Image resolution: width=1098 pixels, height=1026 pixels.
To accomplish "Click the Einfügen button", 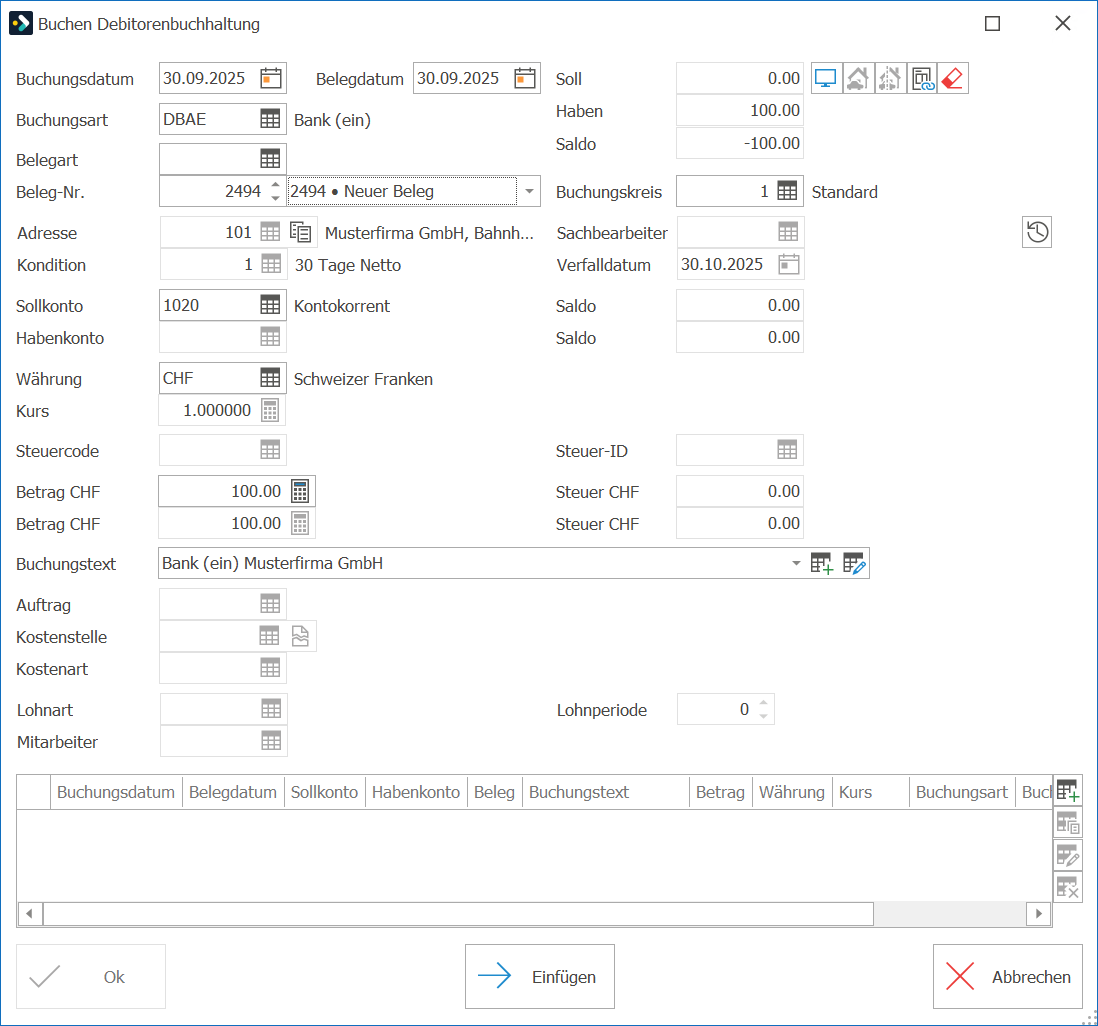I will pyautogui.click(x=540, y=977).
